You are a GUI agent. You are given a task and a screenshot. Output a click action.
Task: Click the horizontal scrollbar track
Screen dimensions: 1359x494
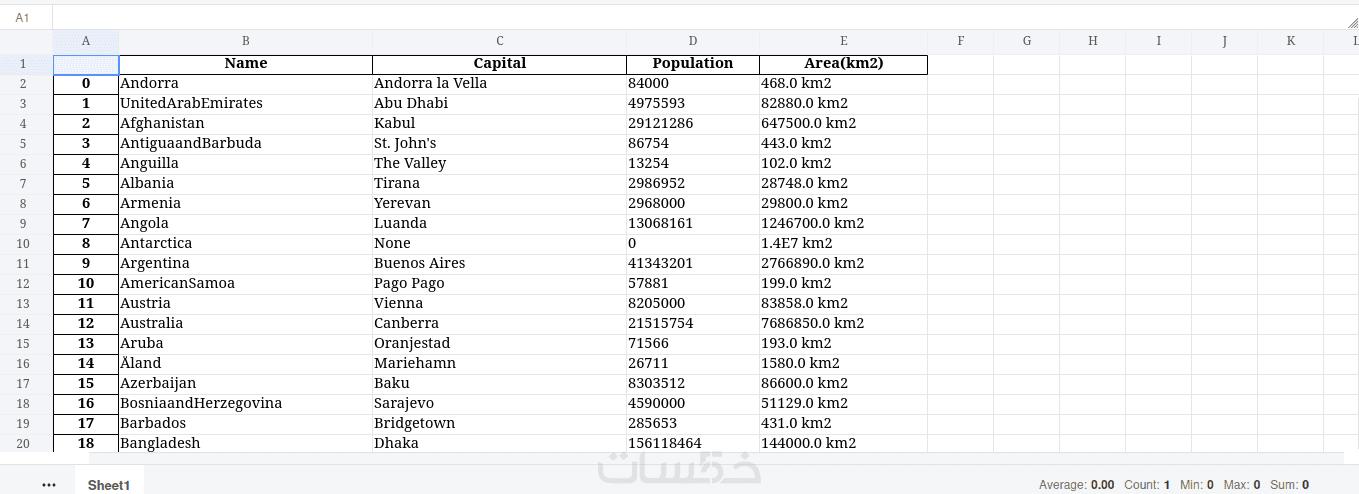[700, 458]
